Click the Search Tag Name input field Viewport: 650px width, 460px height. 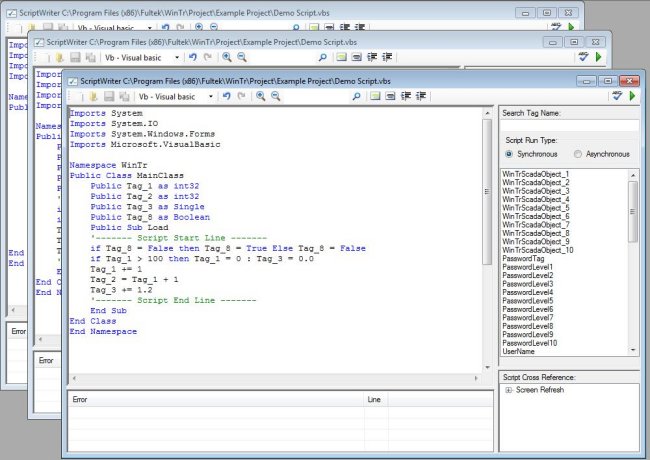tap(569, 127)
